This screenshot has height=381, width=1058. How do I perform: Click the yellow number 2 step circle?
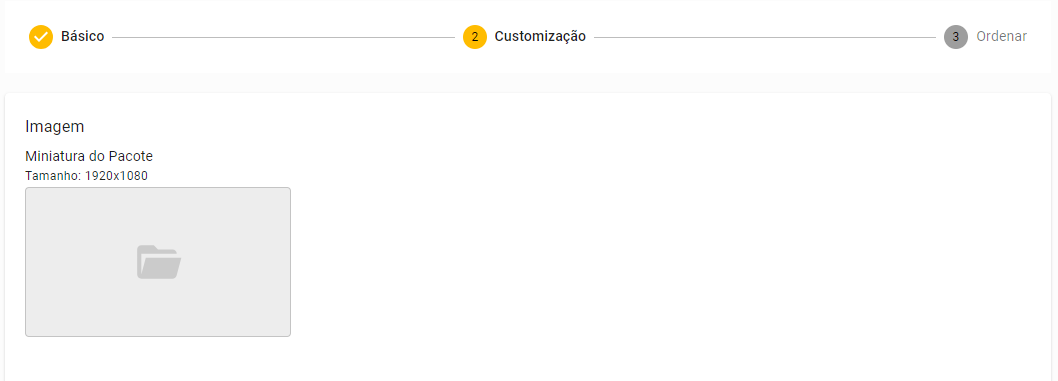coord(475,37)
